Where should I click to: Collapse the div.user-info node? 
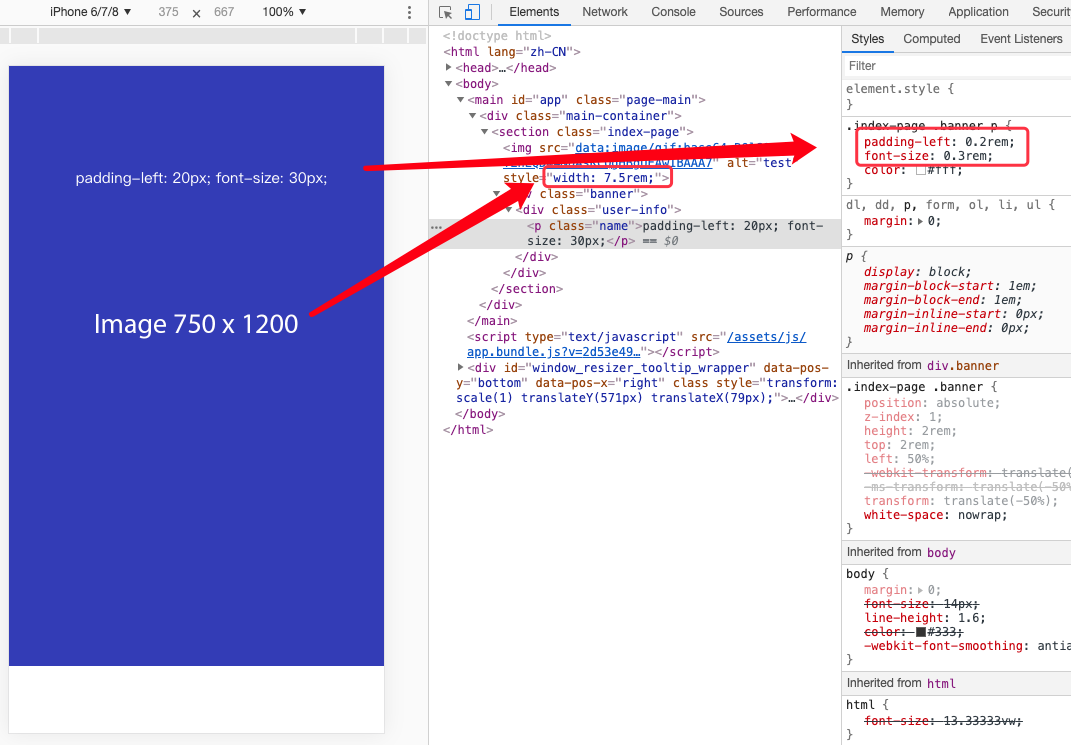pyautogui.click(x=508, y=210)
